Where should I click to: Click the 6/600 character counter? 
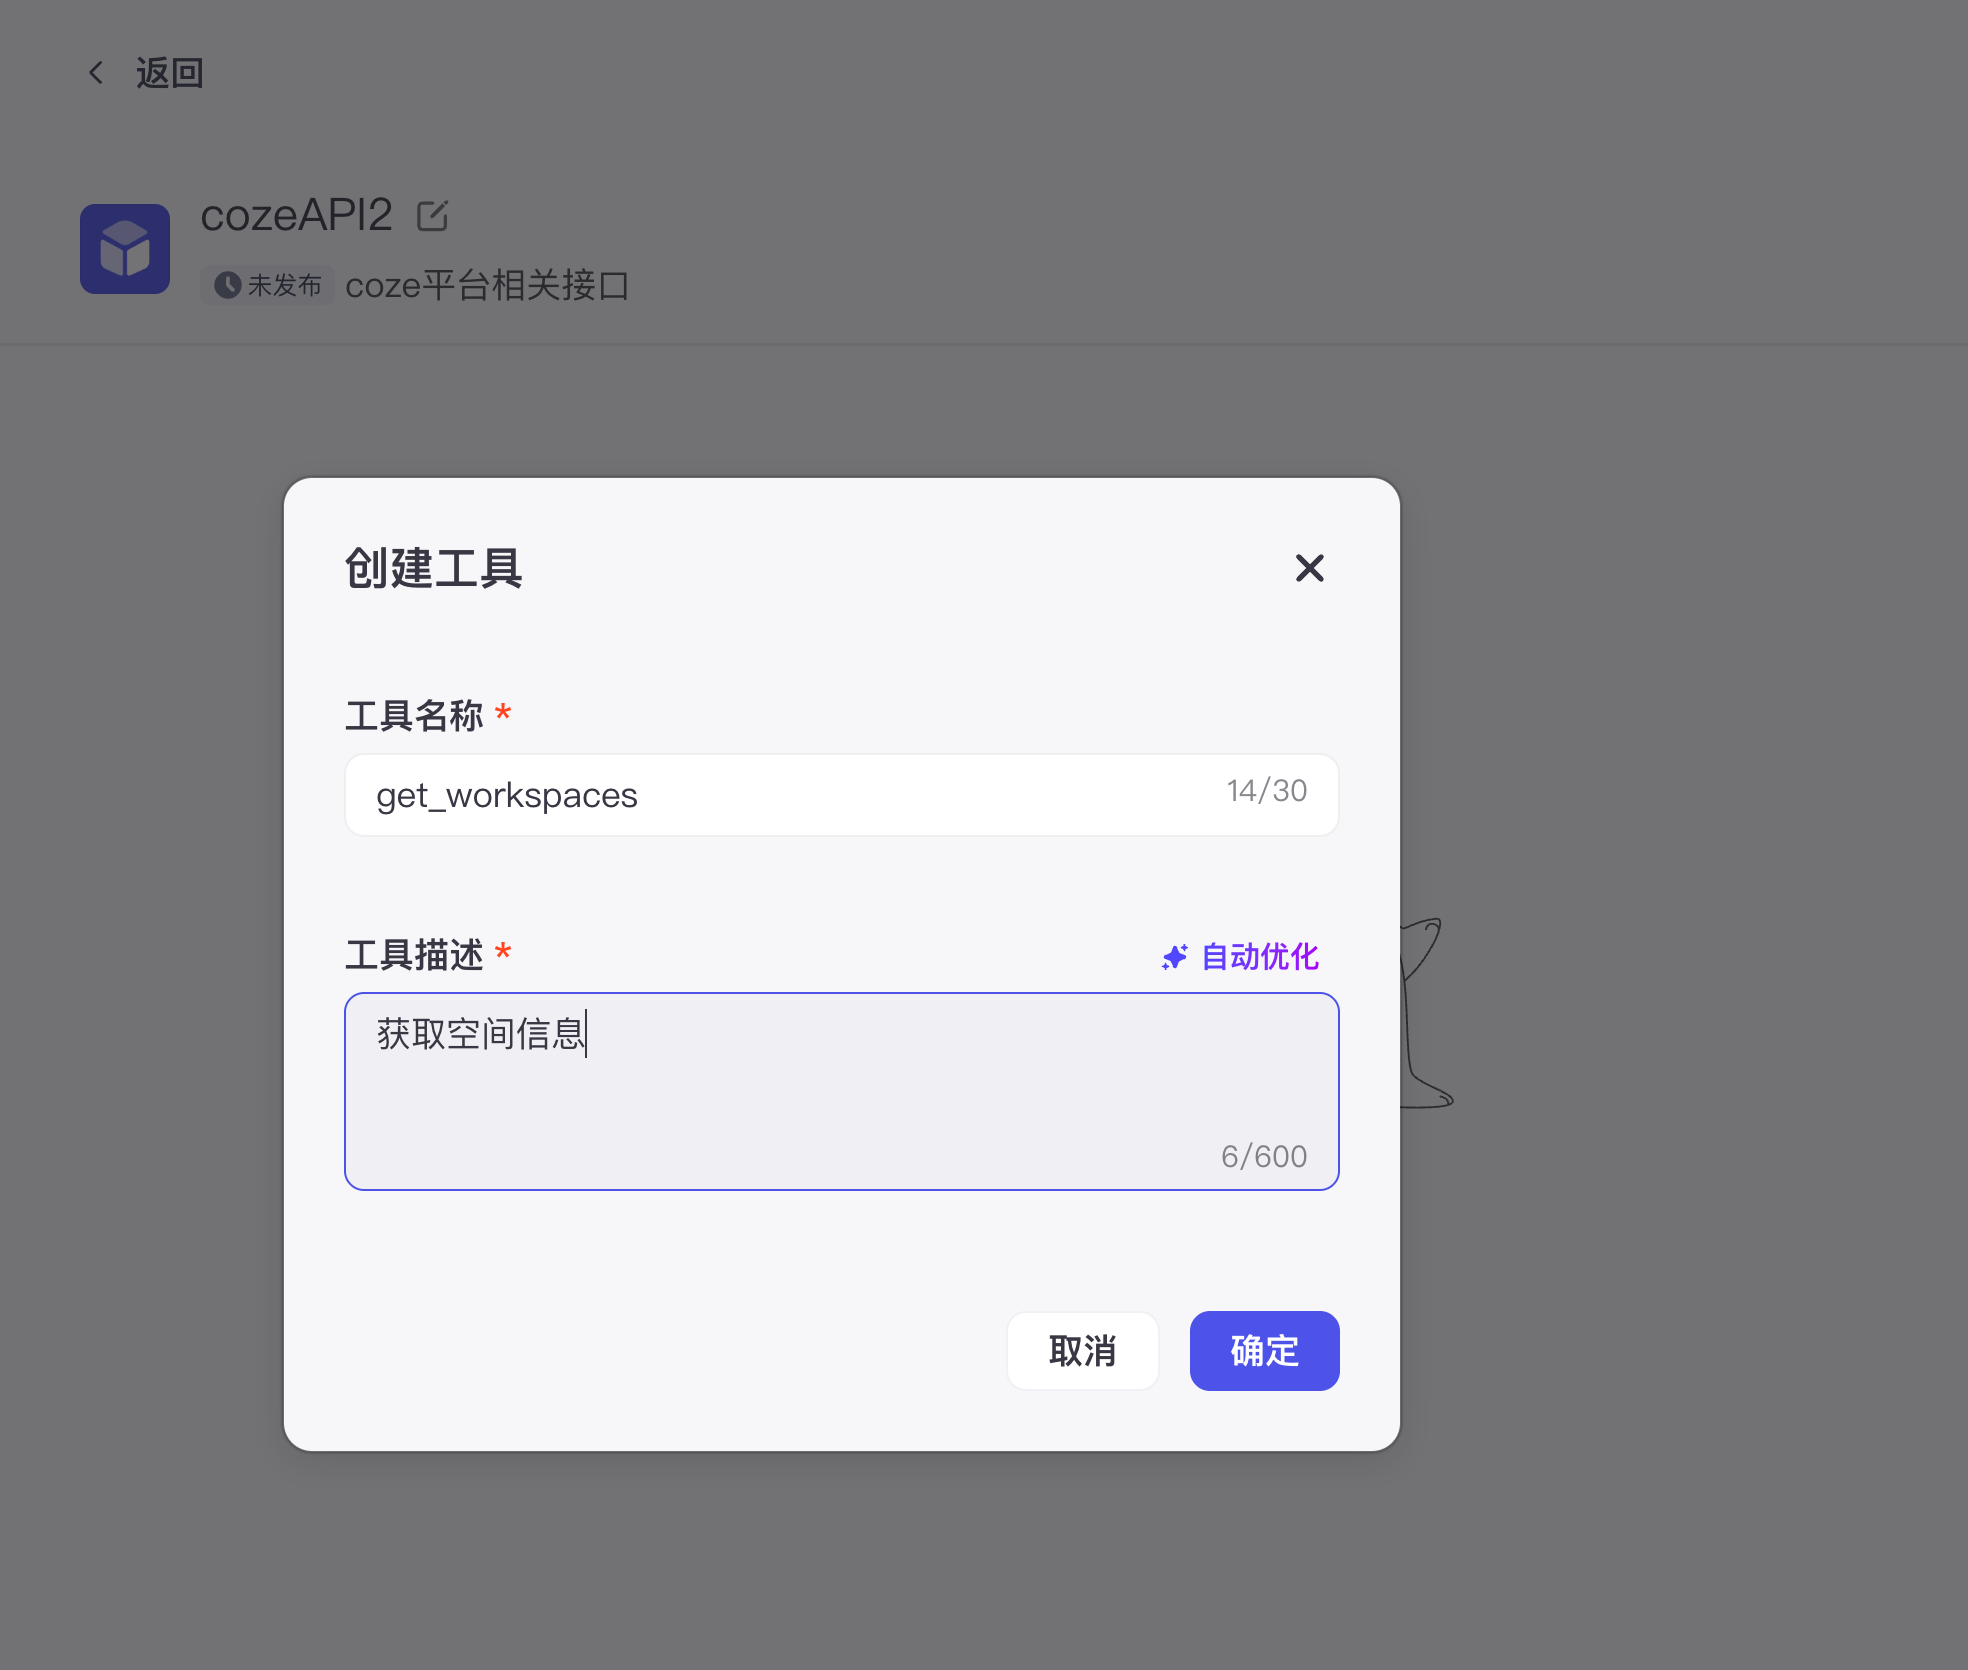tap(1264, 1156)
